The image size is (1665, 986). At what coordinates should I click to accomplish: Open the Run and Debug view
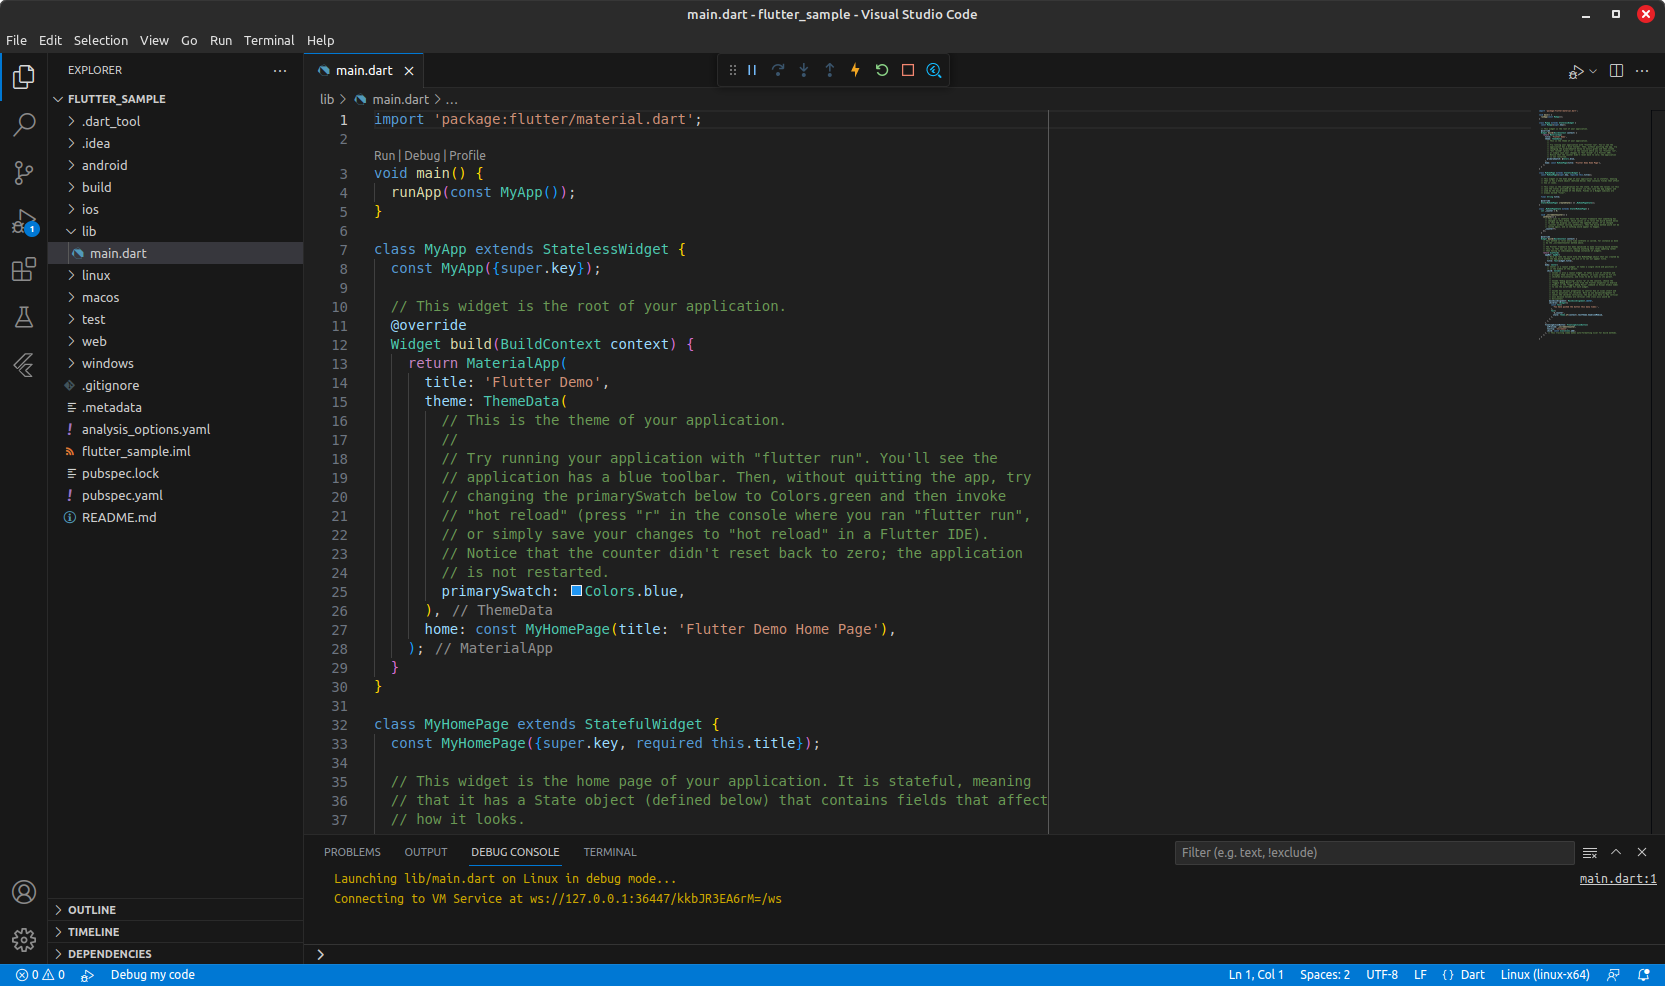24,221
